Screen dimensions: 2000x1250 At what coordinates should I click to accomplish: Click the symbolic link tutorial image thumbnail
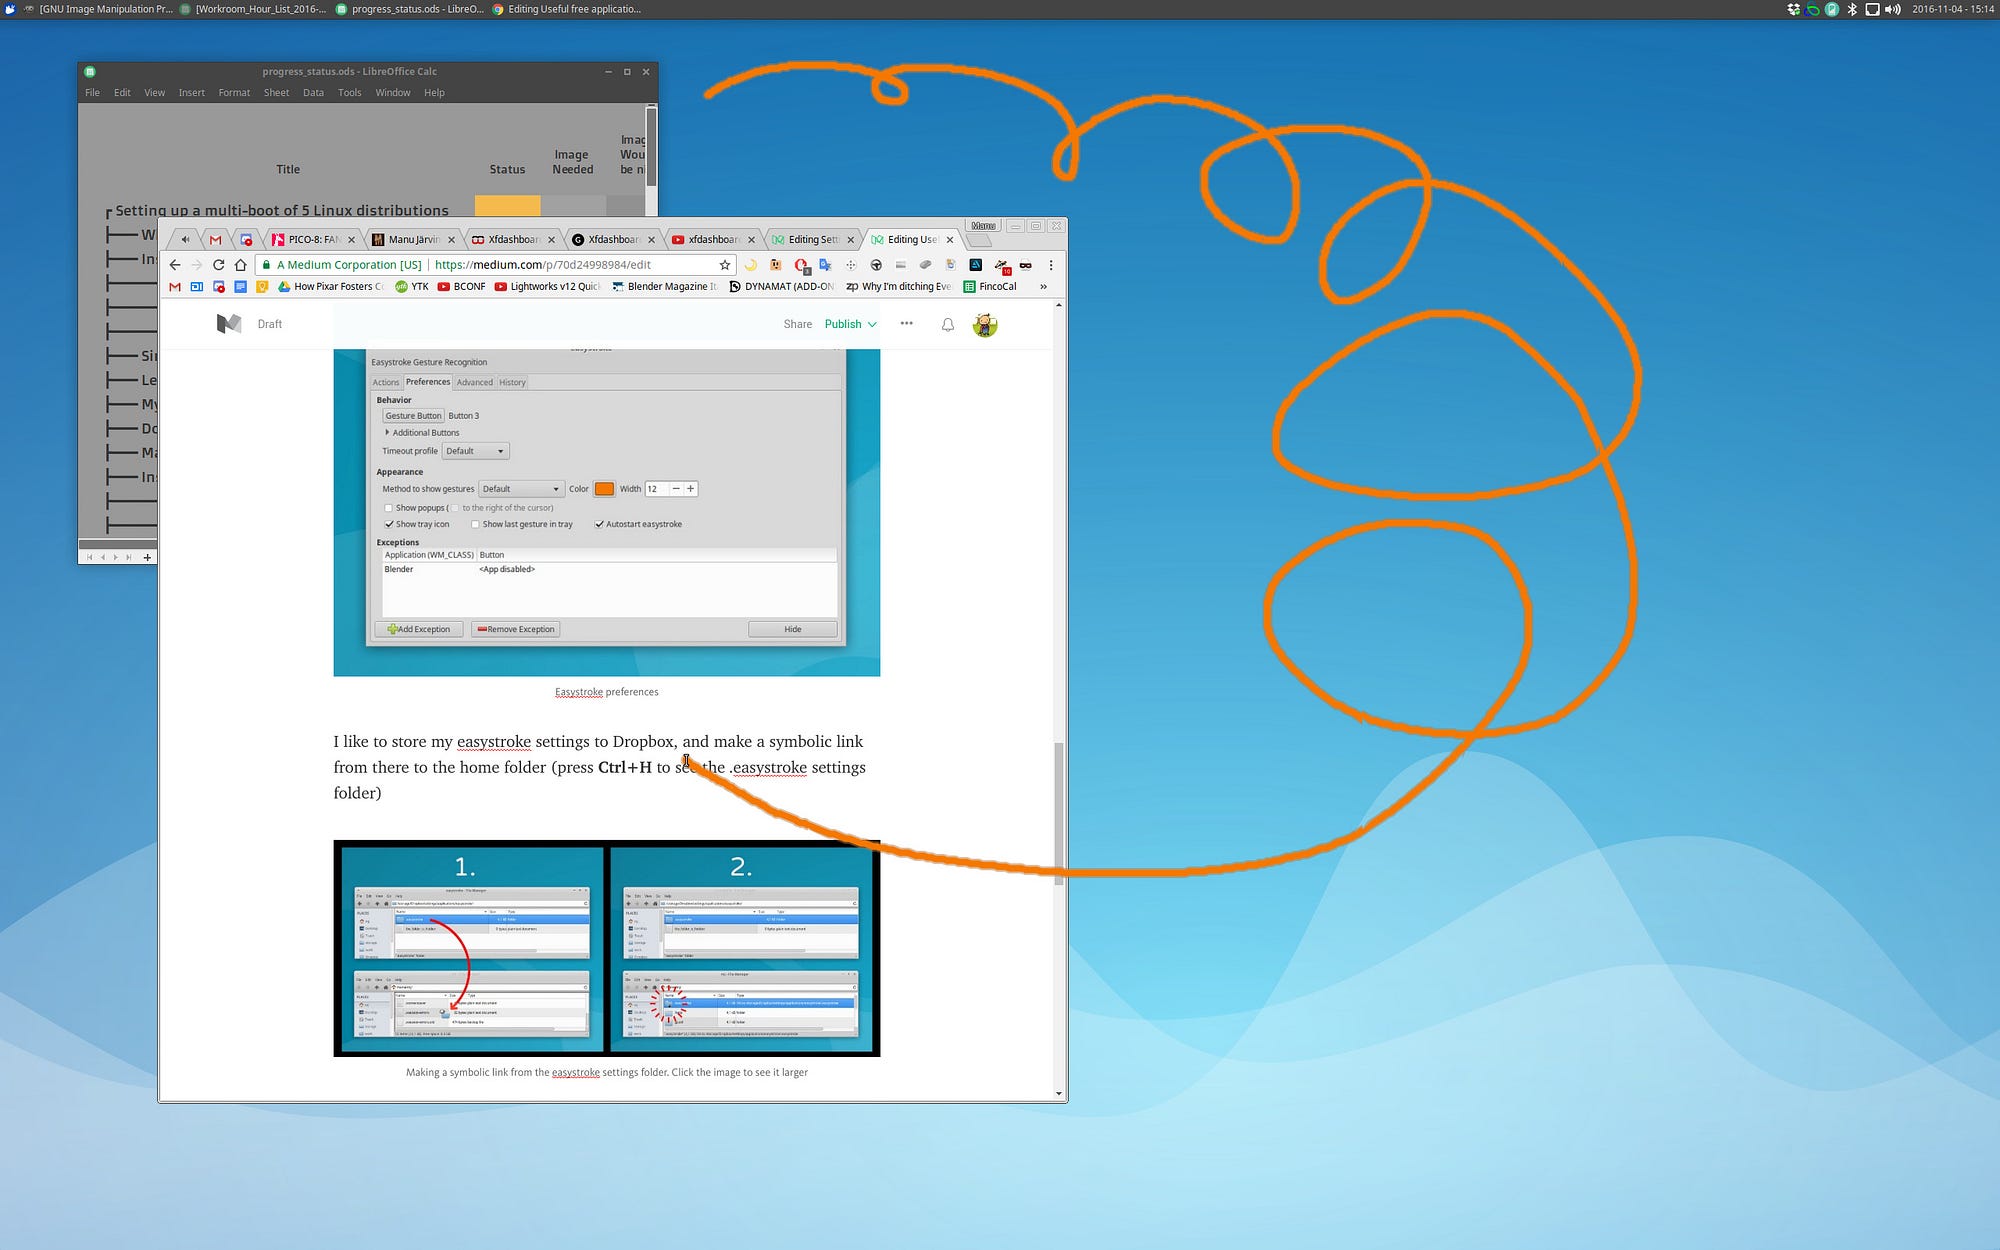pos(607,948)
